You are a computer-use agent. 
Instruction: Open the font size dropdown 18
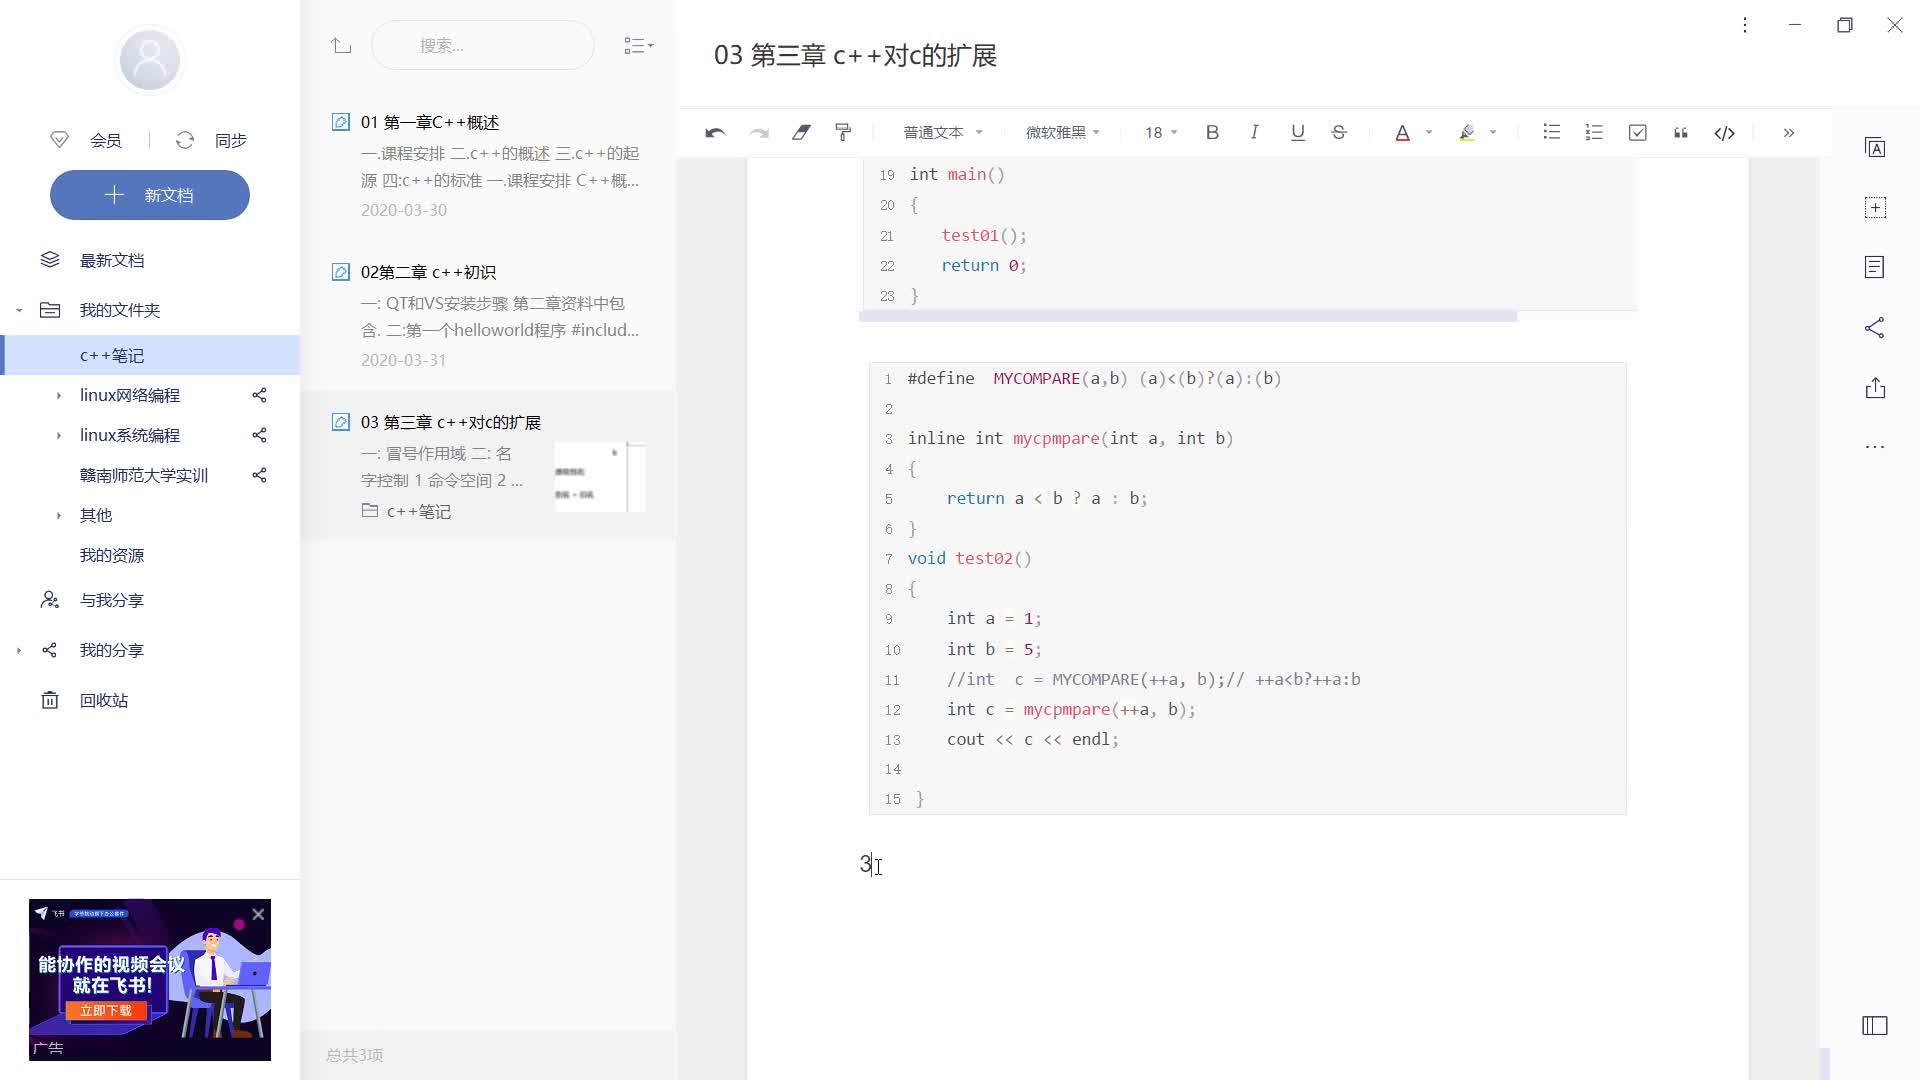1161,132
